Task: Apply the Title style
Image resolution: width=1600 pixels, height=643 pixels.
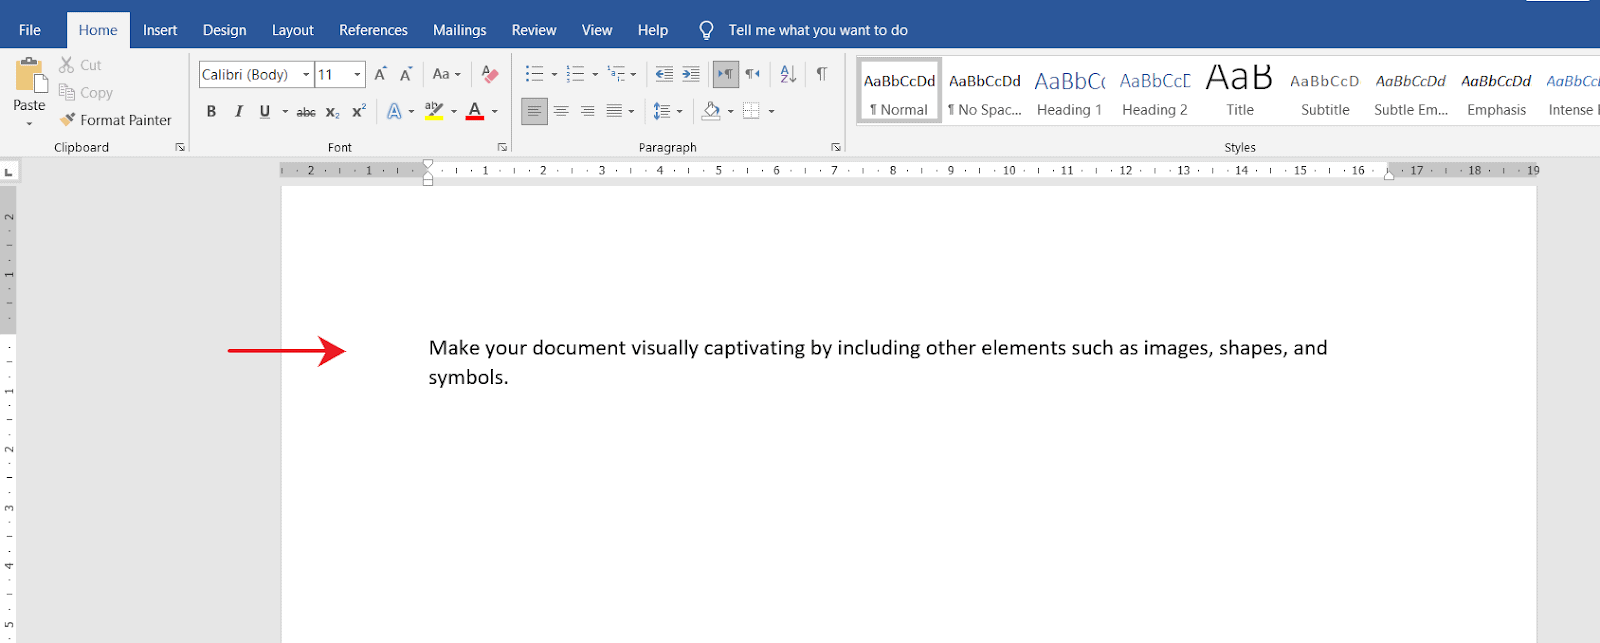Action: click(x=1240, y=91)
